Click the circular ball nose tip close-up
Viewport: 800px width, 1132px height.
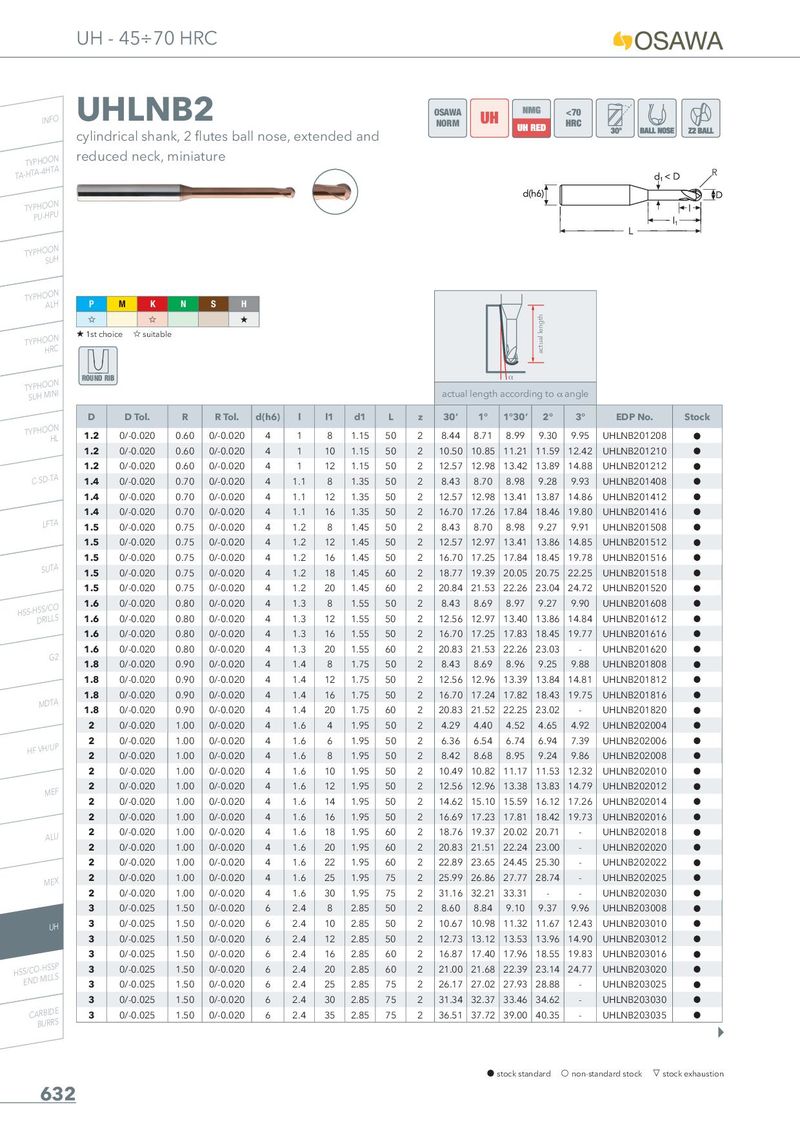335,191
